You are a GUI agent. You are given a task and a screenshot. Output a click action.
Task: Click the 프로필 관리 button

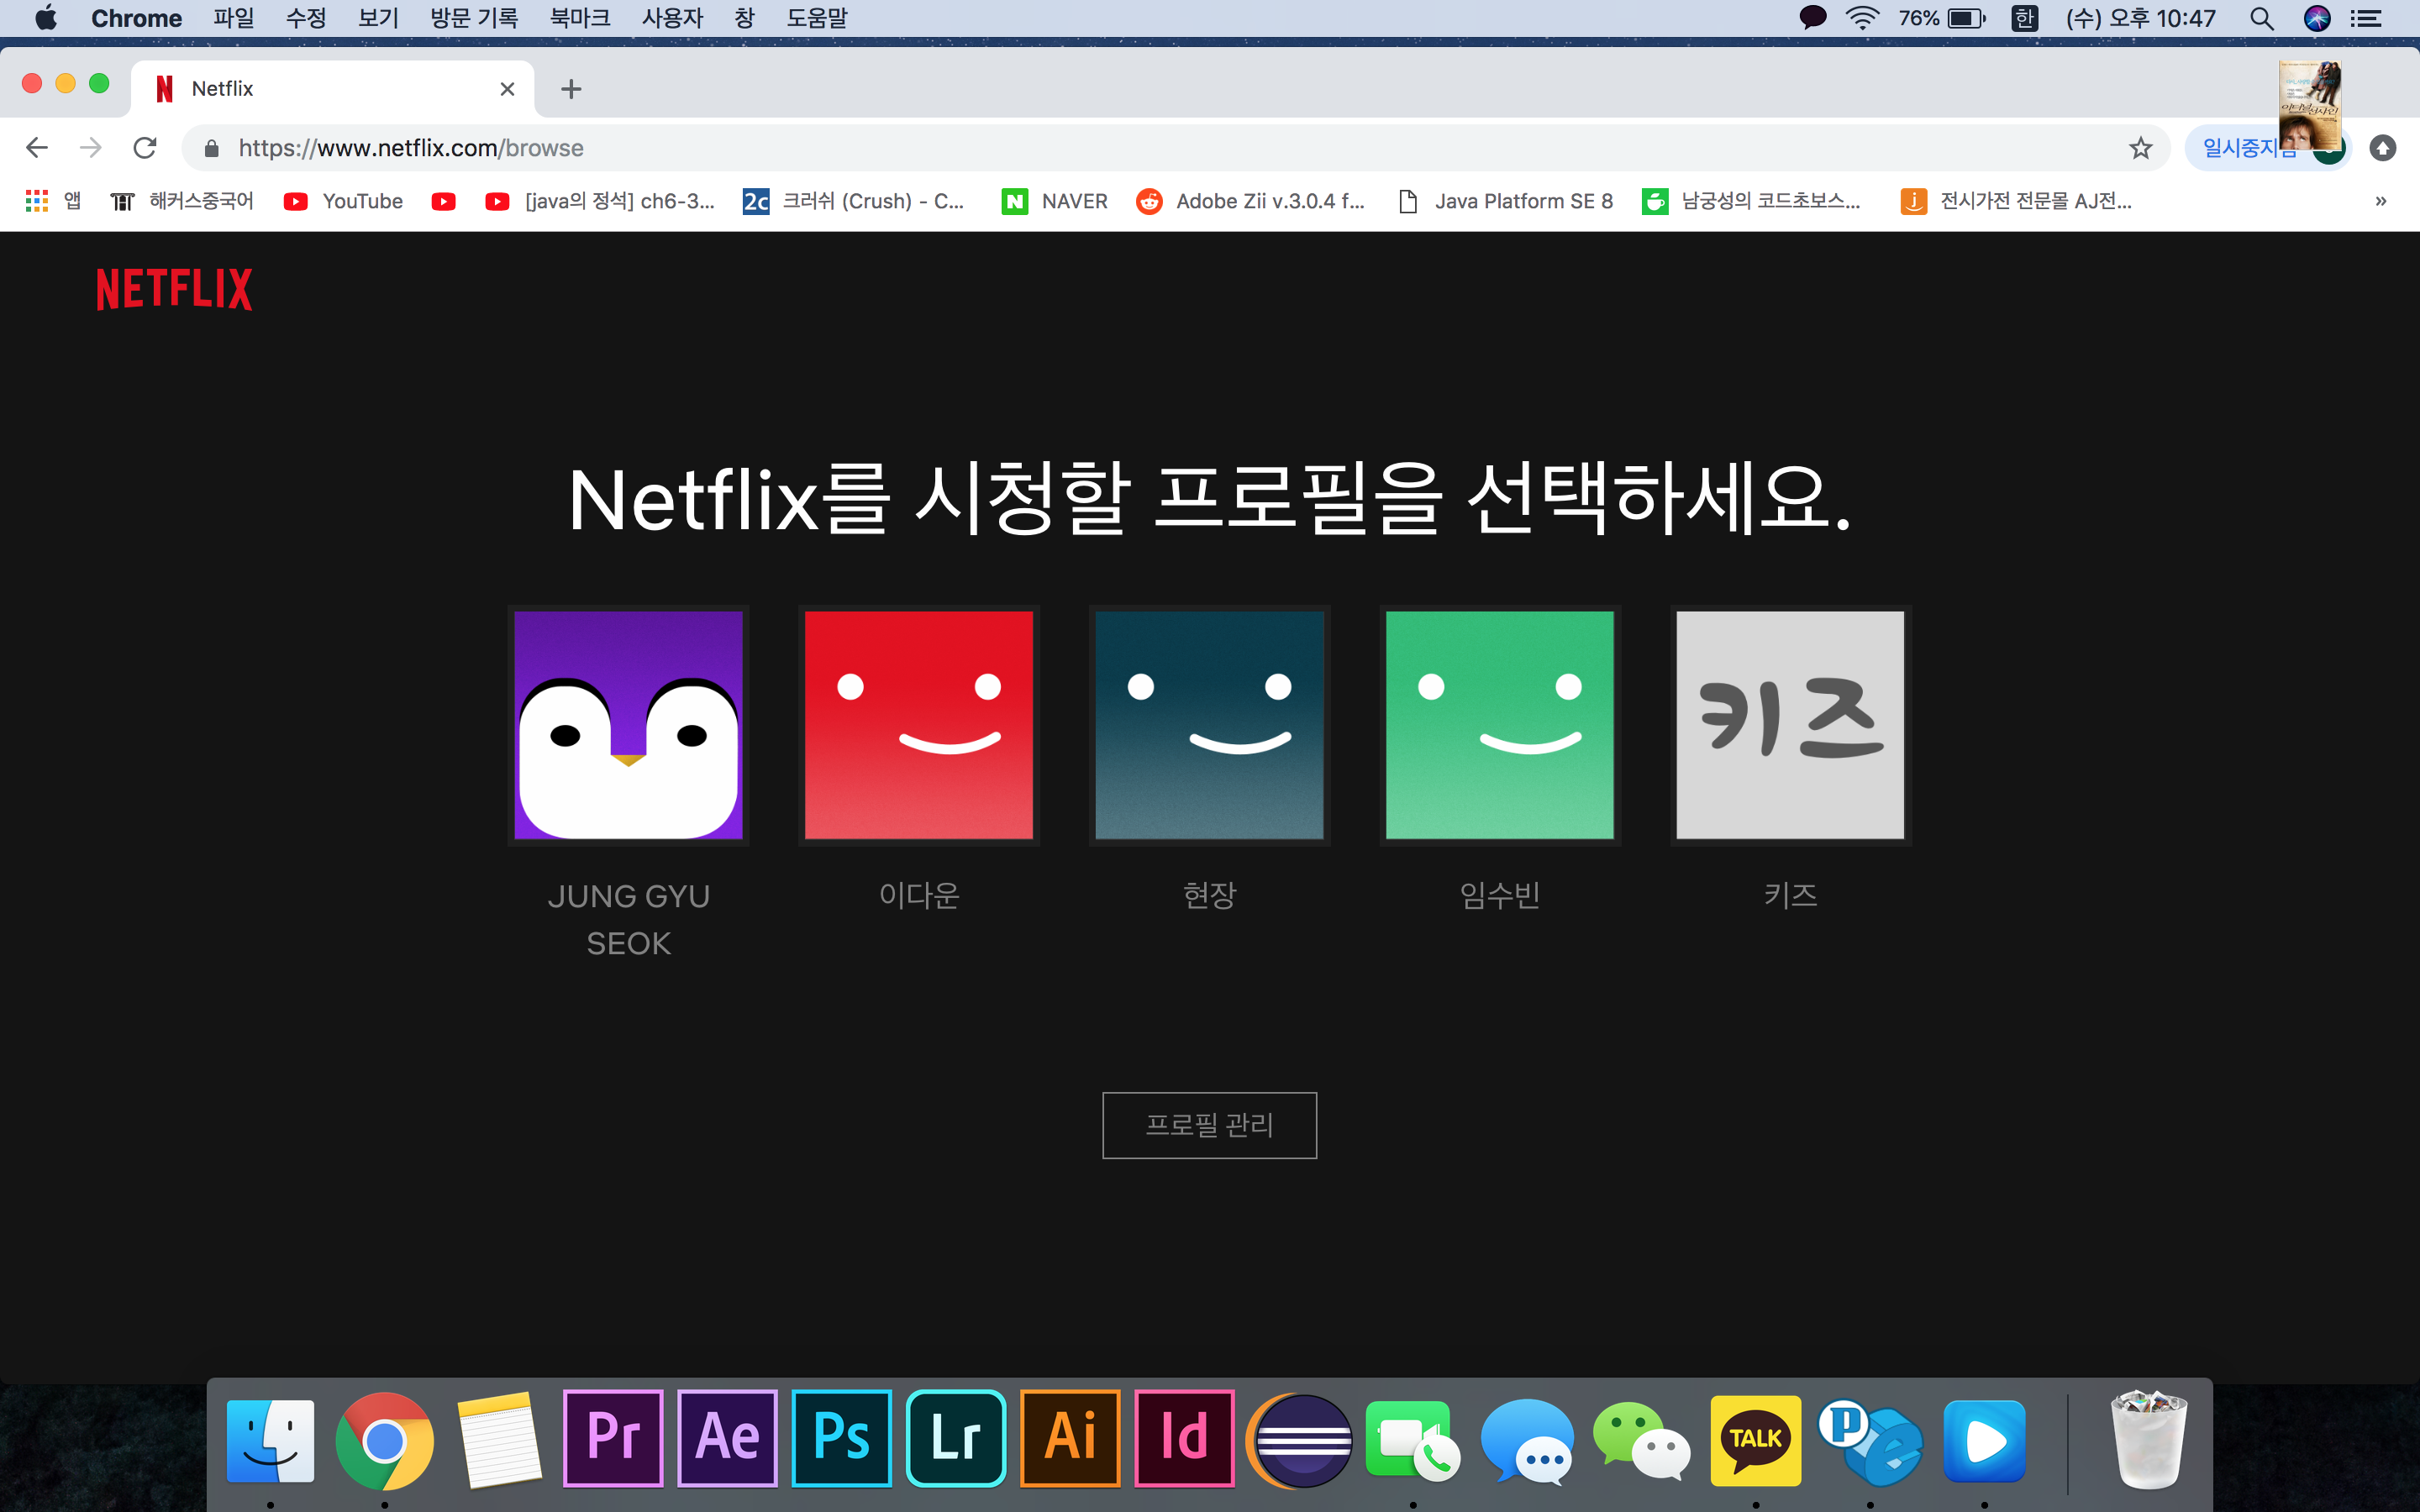coord(1209,1125)
